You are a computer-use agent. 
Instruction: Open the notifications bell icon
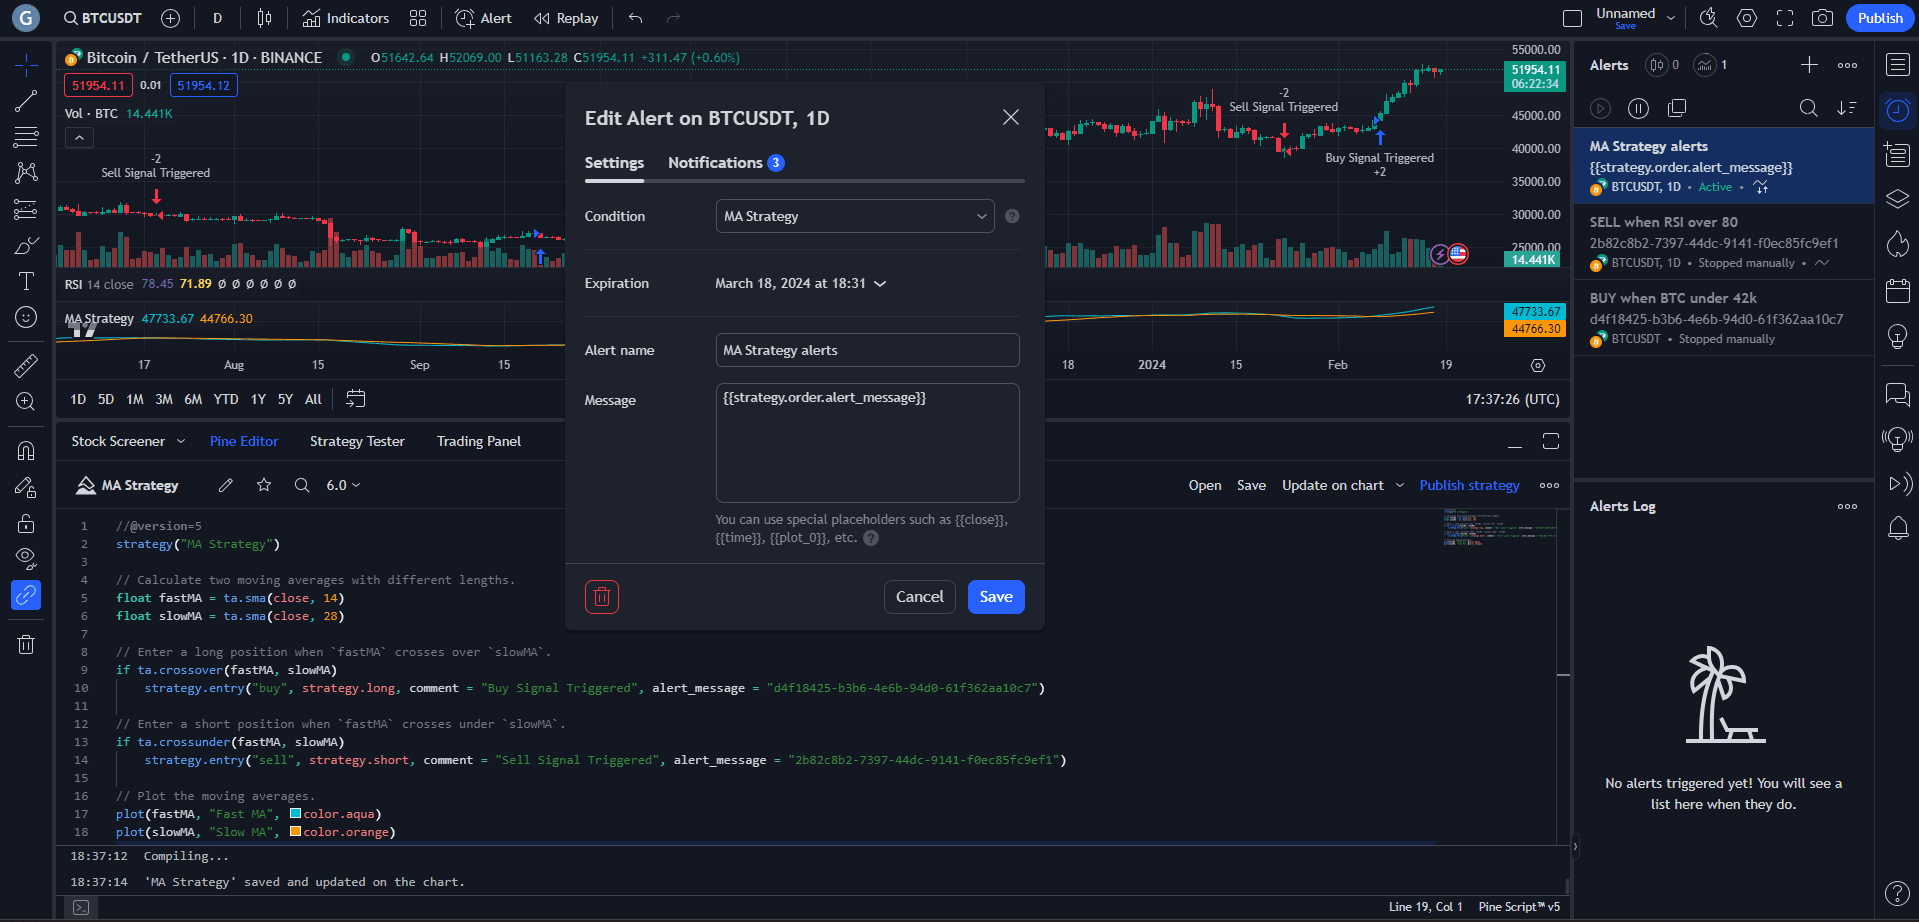click(1897, 528)
